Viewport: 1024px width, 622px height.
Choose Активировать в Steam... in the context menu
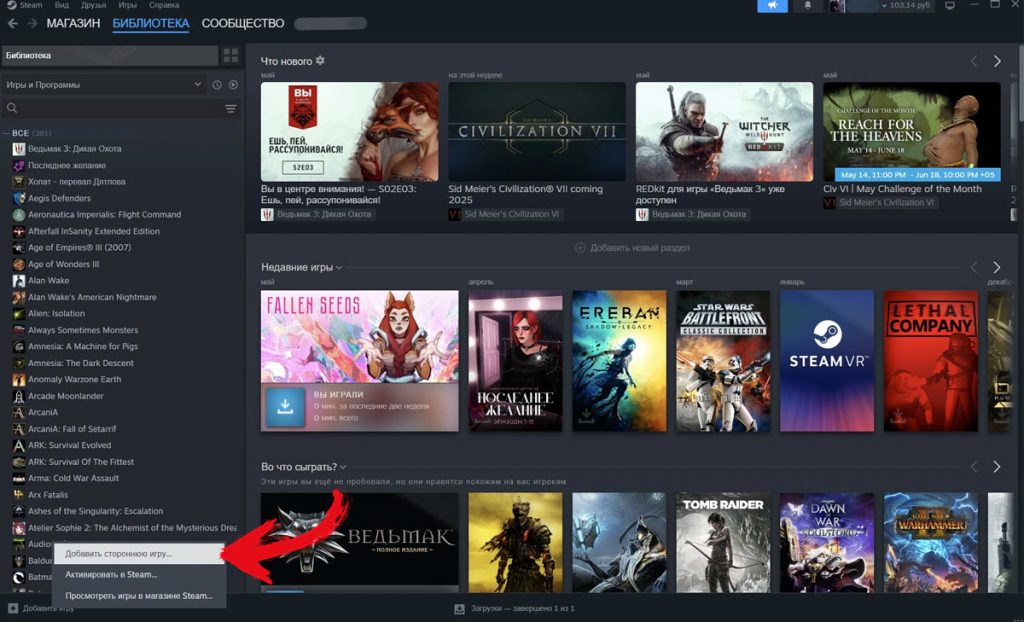click(139, 575)
